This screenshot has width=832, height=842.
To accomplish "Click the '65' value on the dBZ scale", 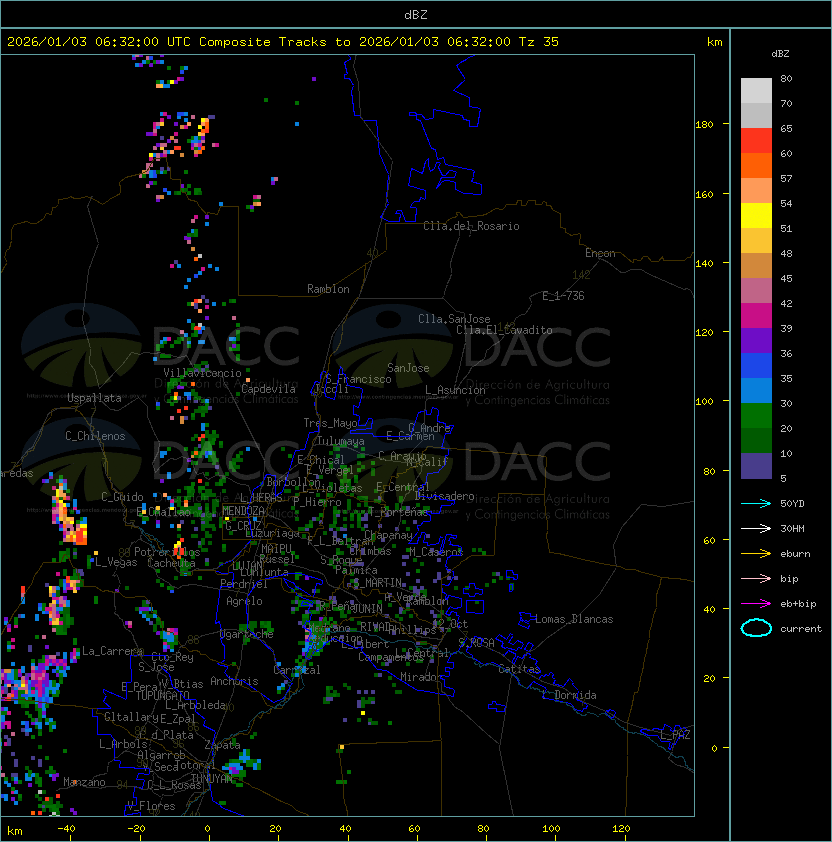I will tap(786, 128).
